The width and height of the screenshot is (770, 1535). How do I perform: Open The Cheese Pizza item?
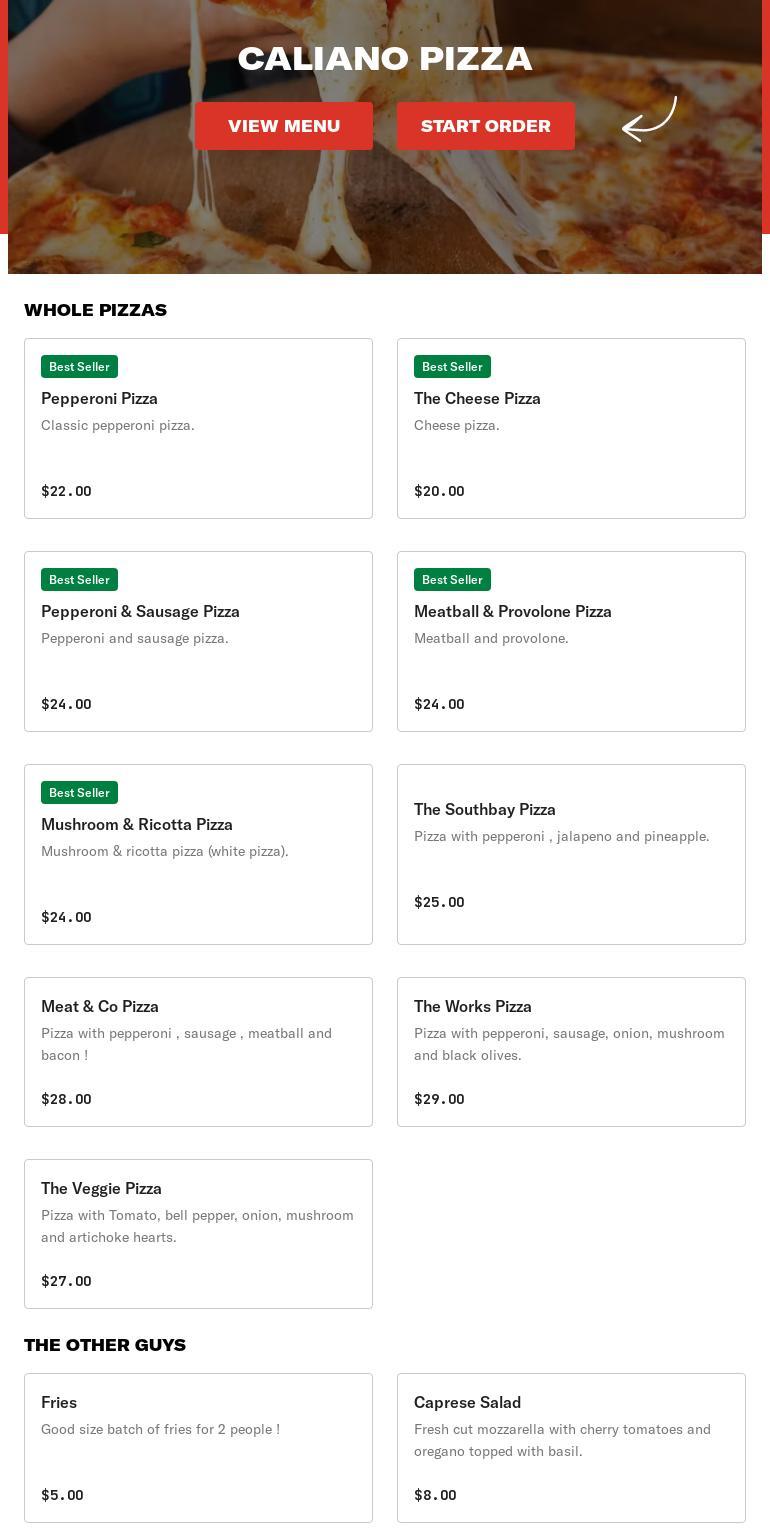tap(571, 428)
